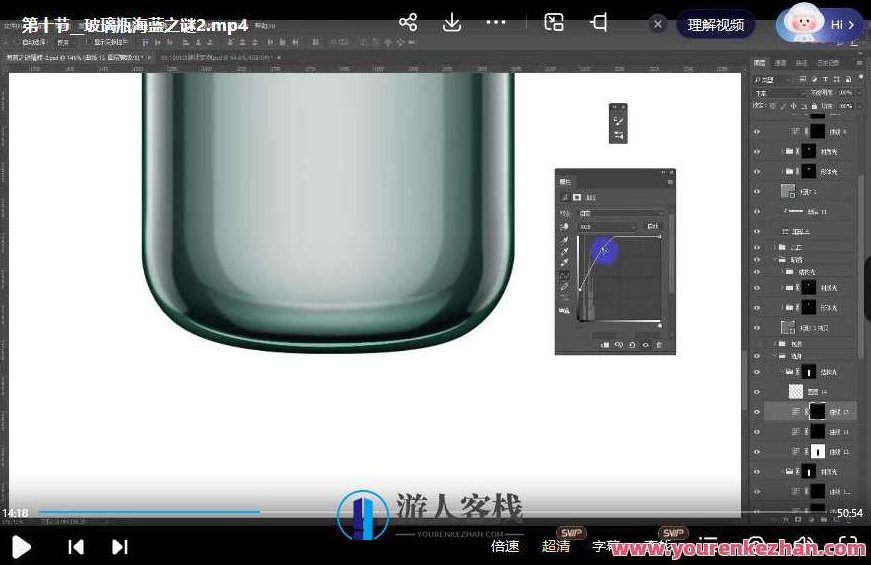Image resolution: width=871 pixels, height=565 pixels.
Task: Hide the curves layer with white mask
Action: point(757,452)
